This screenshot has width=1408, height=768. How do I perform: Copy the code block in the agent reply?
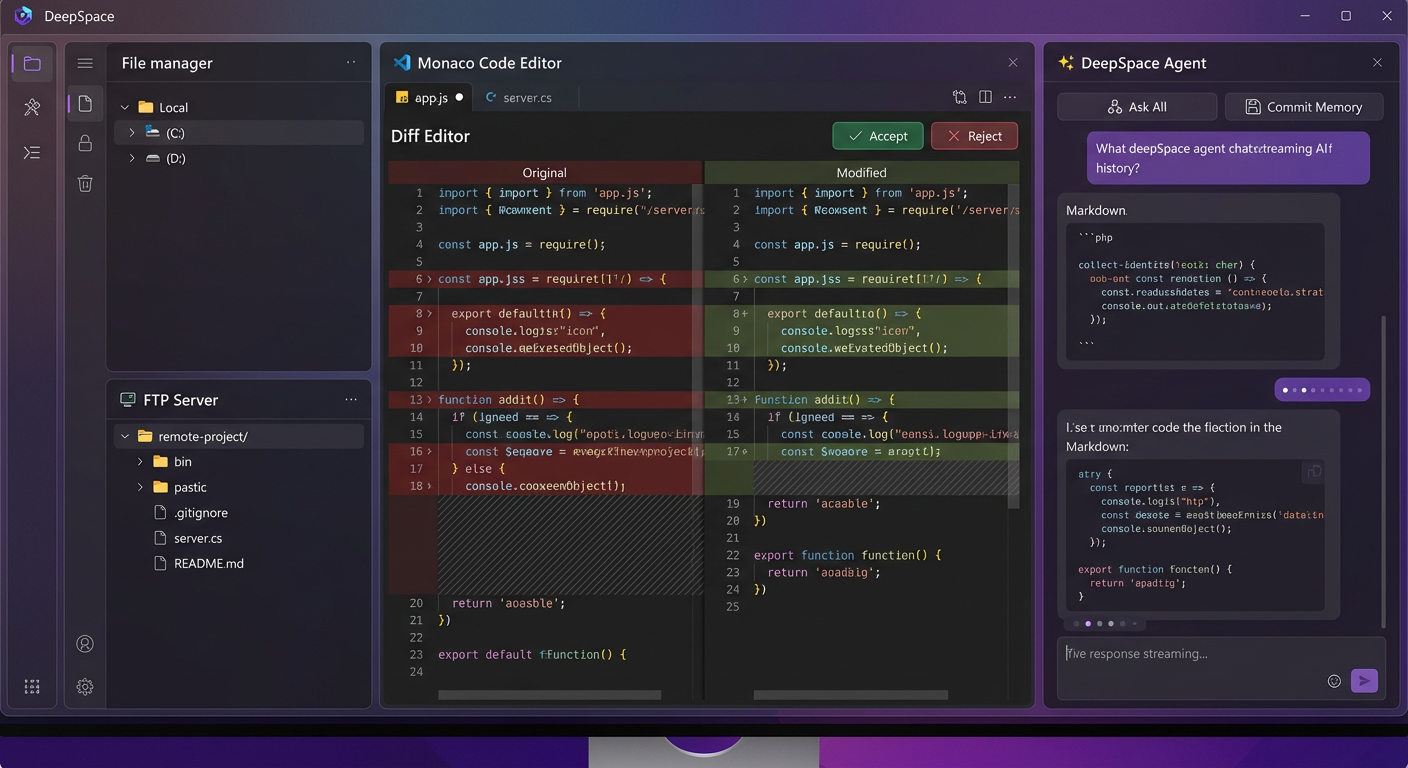(x=1313, y=472)
